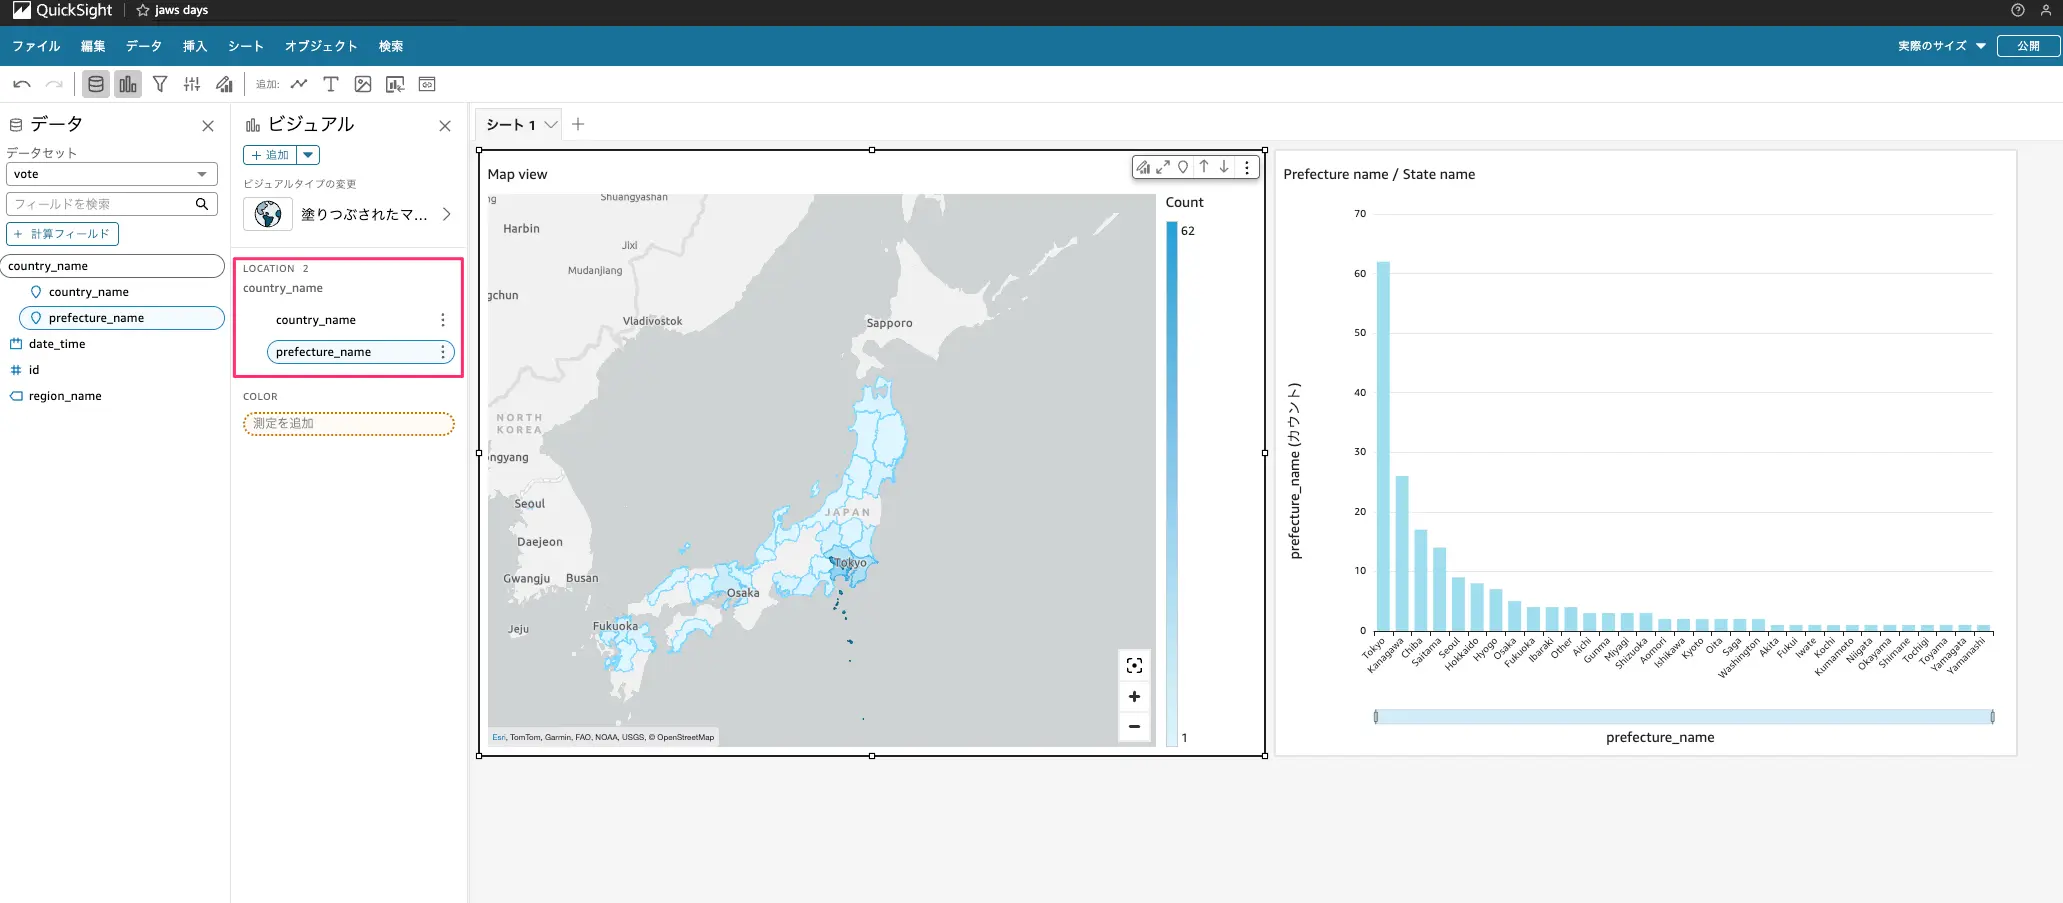
Task: Click the map zoom out minus button
Action: click(1134, 727)
